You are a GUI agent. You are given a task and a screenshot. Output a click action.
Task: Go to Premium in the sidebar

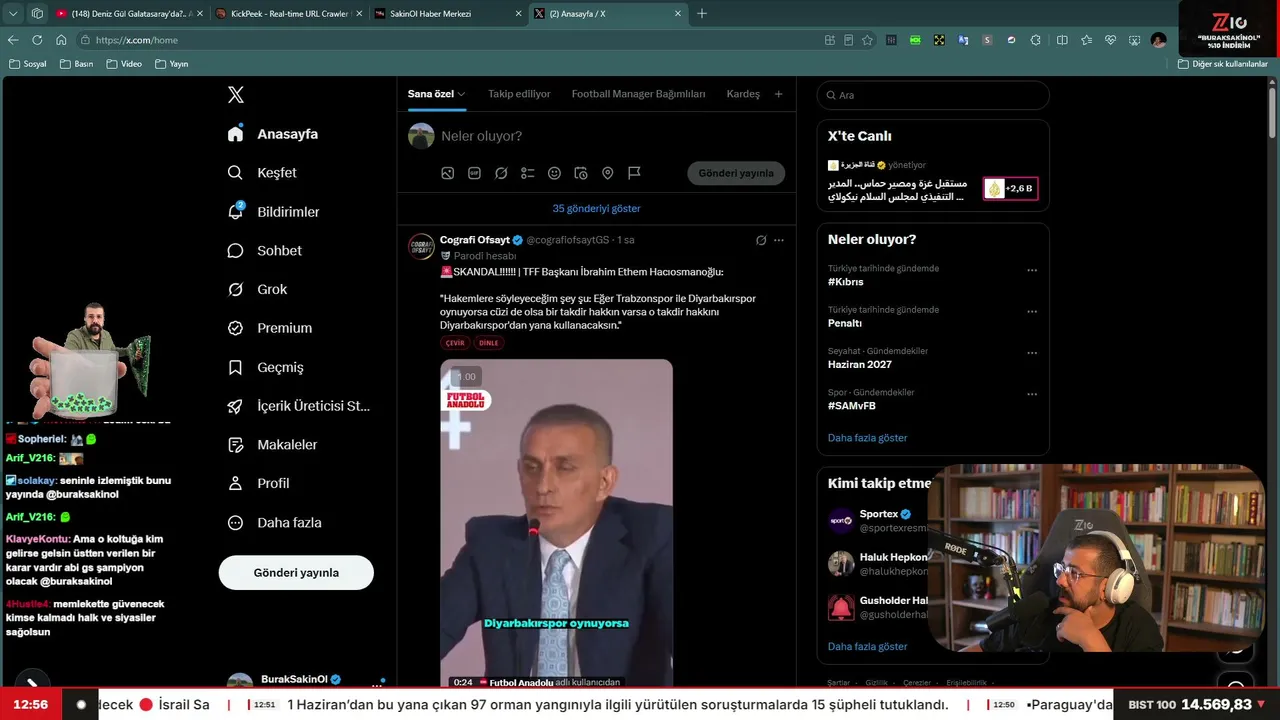[269, 328]
